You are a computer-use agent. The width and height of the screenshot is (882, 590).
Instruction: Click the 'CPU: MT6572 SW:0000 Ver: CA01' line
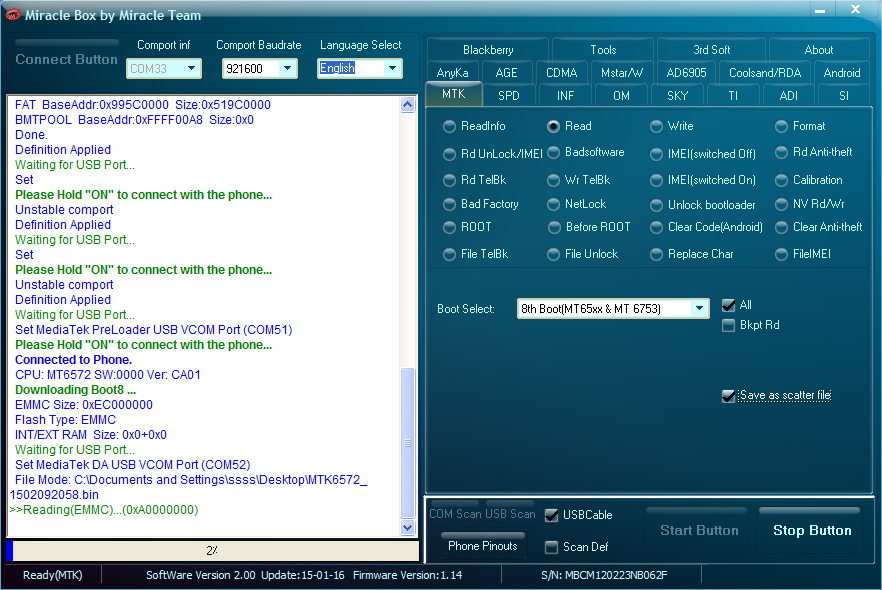pyautogui.click(x=107, y=375)
